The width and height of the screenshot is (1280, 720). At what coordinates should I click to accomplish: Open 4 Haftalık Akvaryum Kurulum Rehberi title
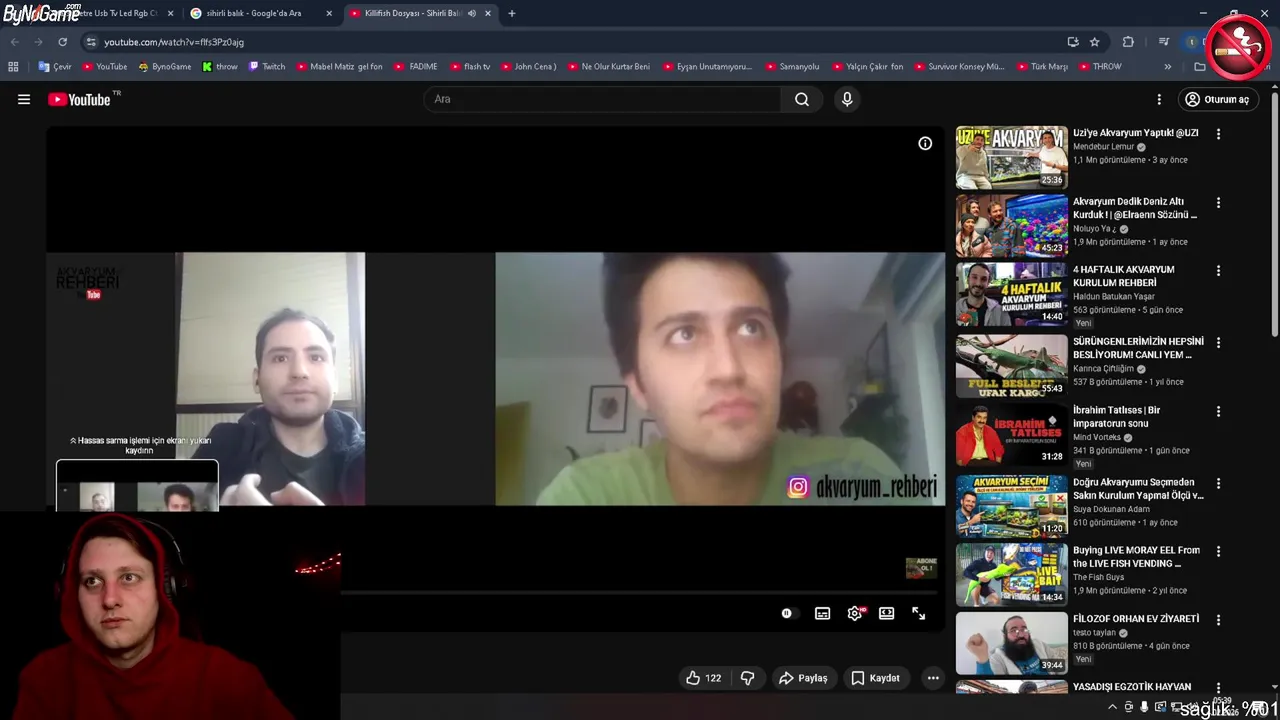[1124, 276]
